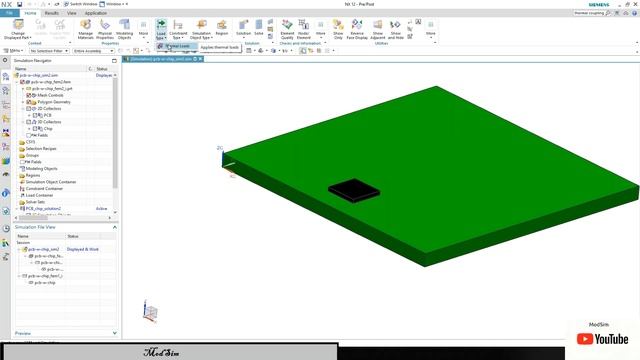Click the command finder search field
The height and width of the screenshot is (360, 640).
point(589,13)
